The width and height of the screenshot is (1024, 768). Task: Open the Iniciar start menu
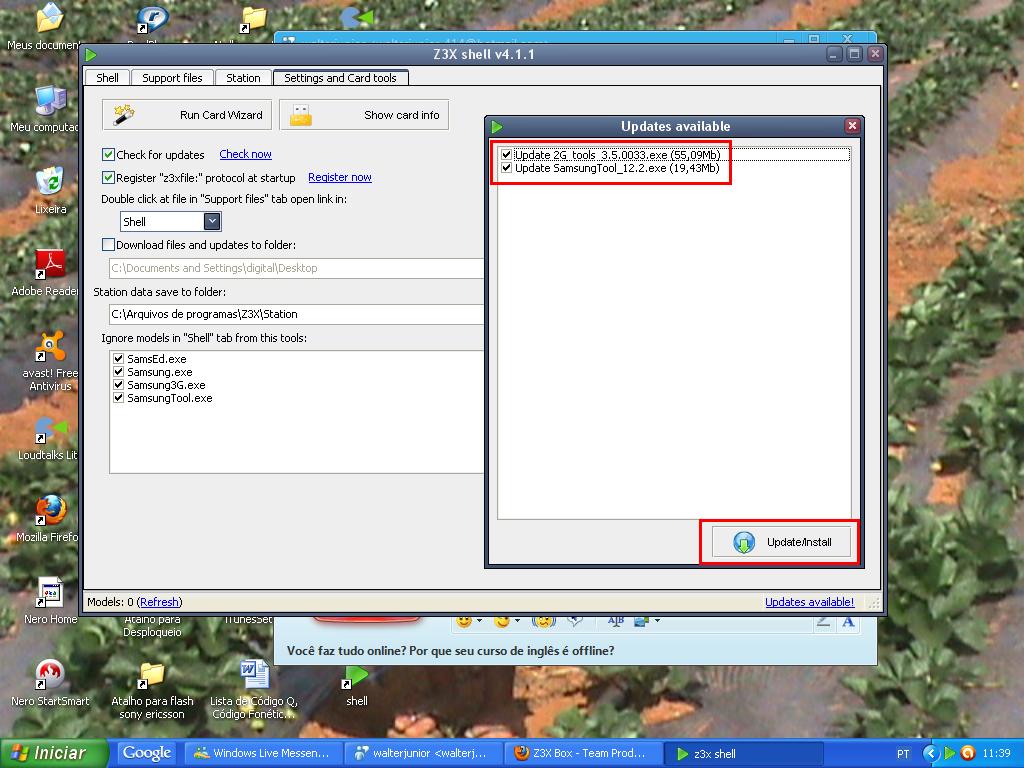coord(53,753)
